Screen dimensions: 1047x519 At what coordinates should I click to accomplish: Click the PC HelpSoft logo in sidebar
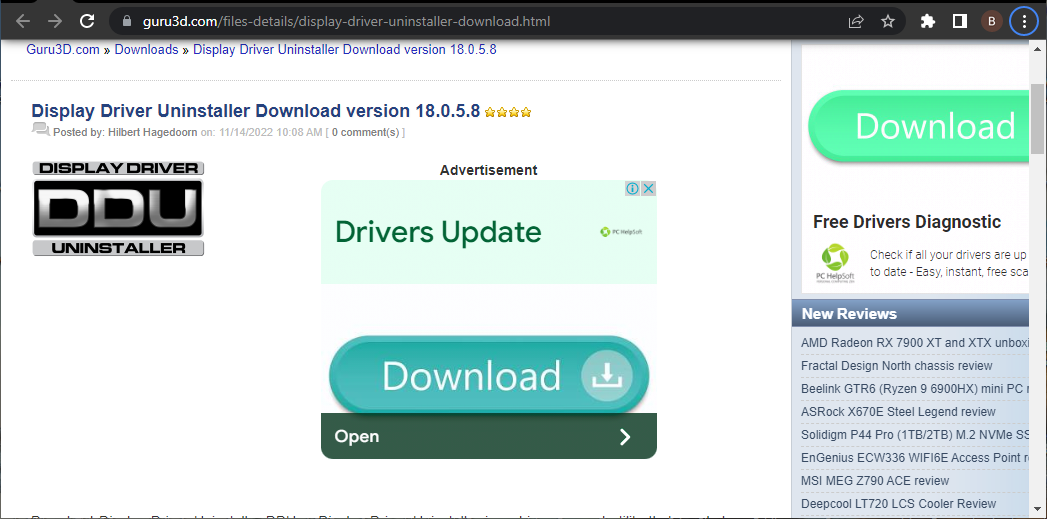pos(835,264)
